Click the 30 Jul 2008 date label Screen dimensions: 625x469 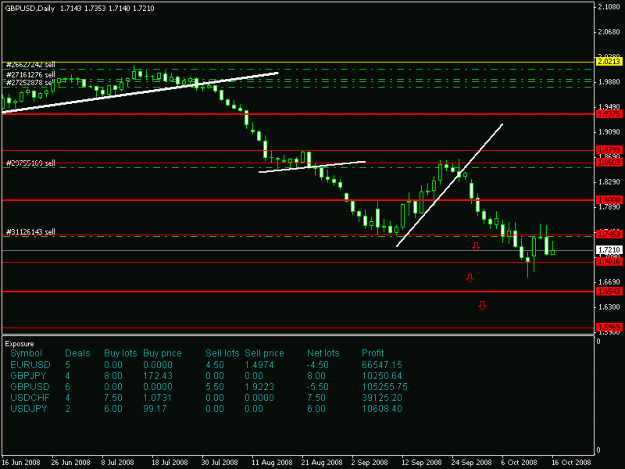(220, 462)
